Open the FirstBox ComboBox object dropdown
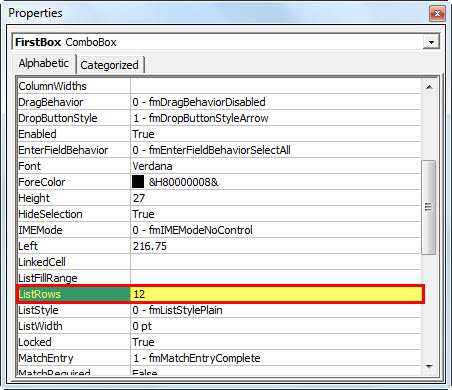The height and width of the screenshot is (390, 452). (x=431, y=42)
